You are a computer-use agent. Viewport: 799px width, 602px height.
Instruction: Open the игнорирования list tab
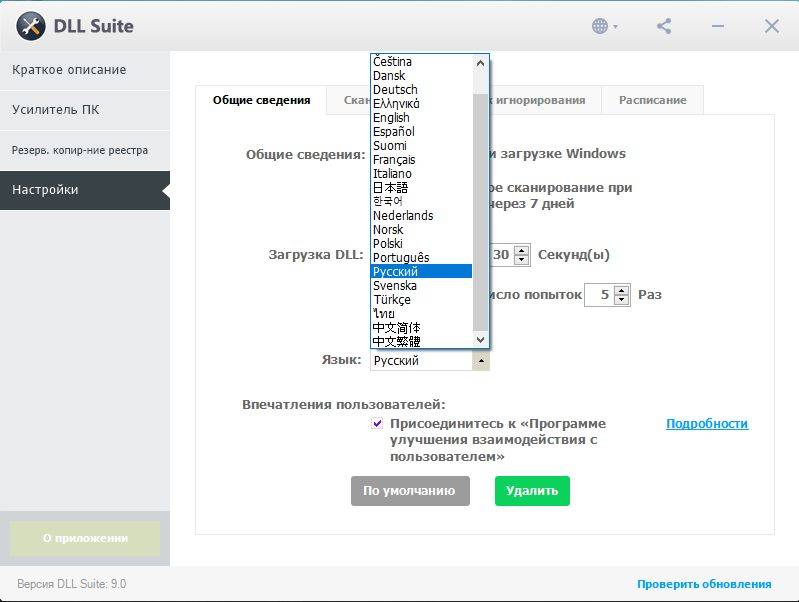[x=545, y=100]
